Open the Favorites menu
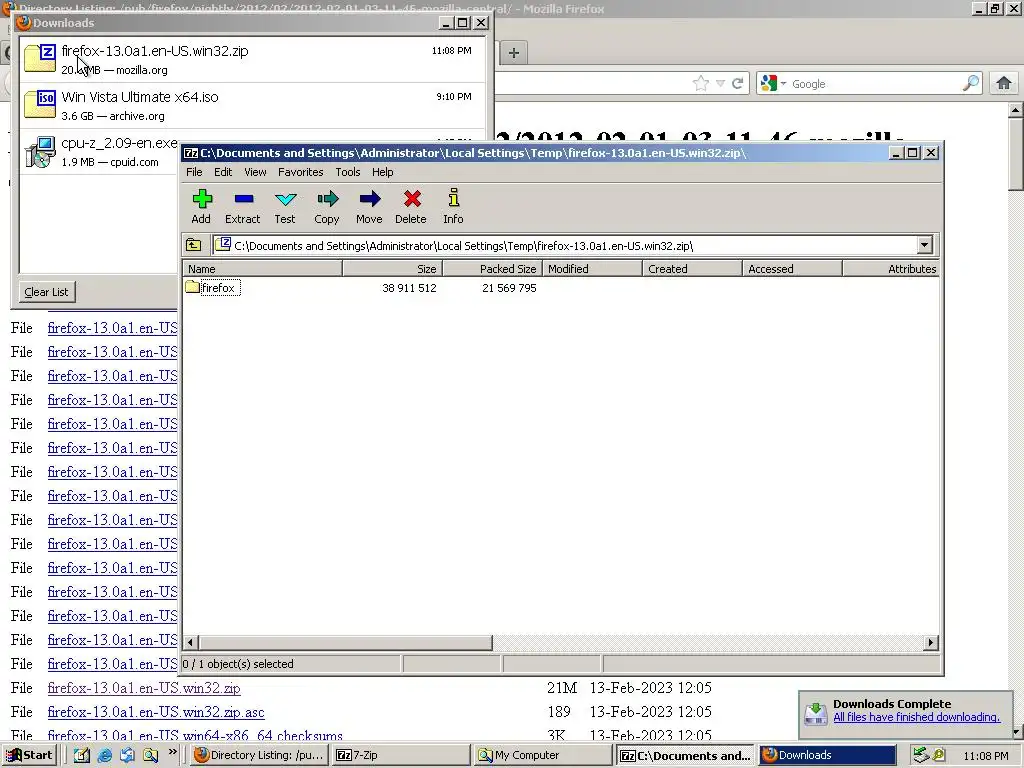This screenshot has width=1024, height=768. (300, 172)
